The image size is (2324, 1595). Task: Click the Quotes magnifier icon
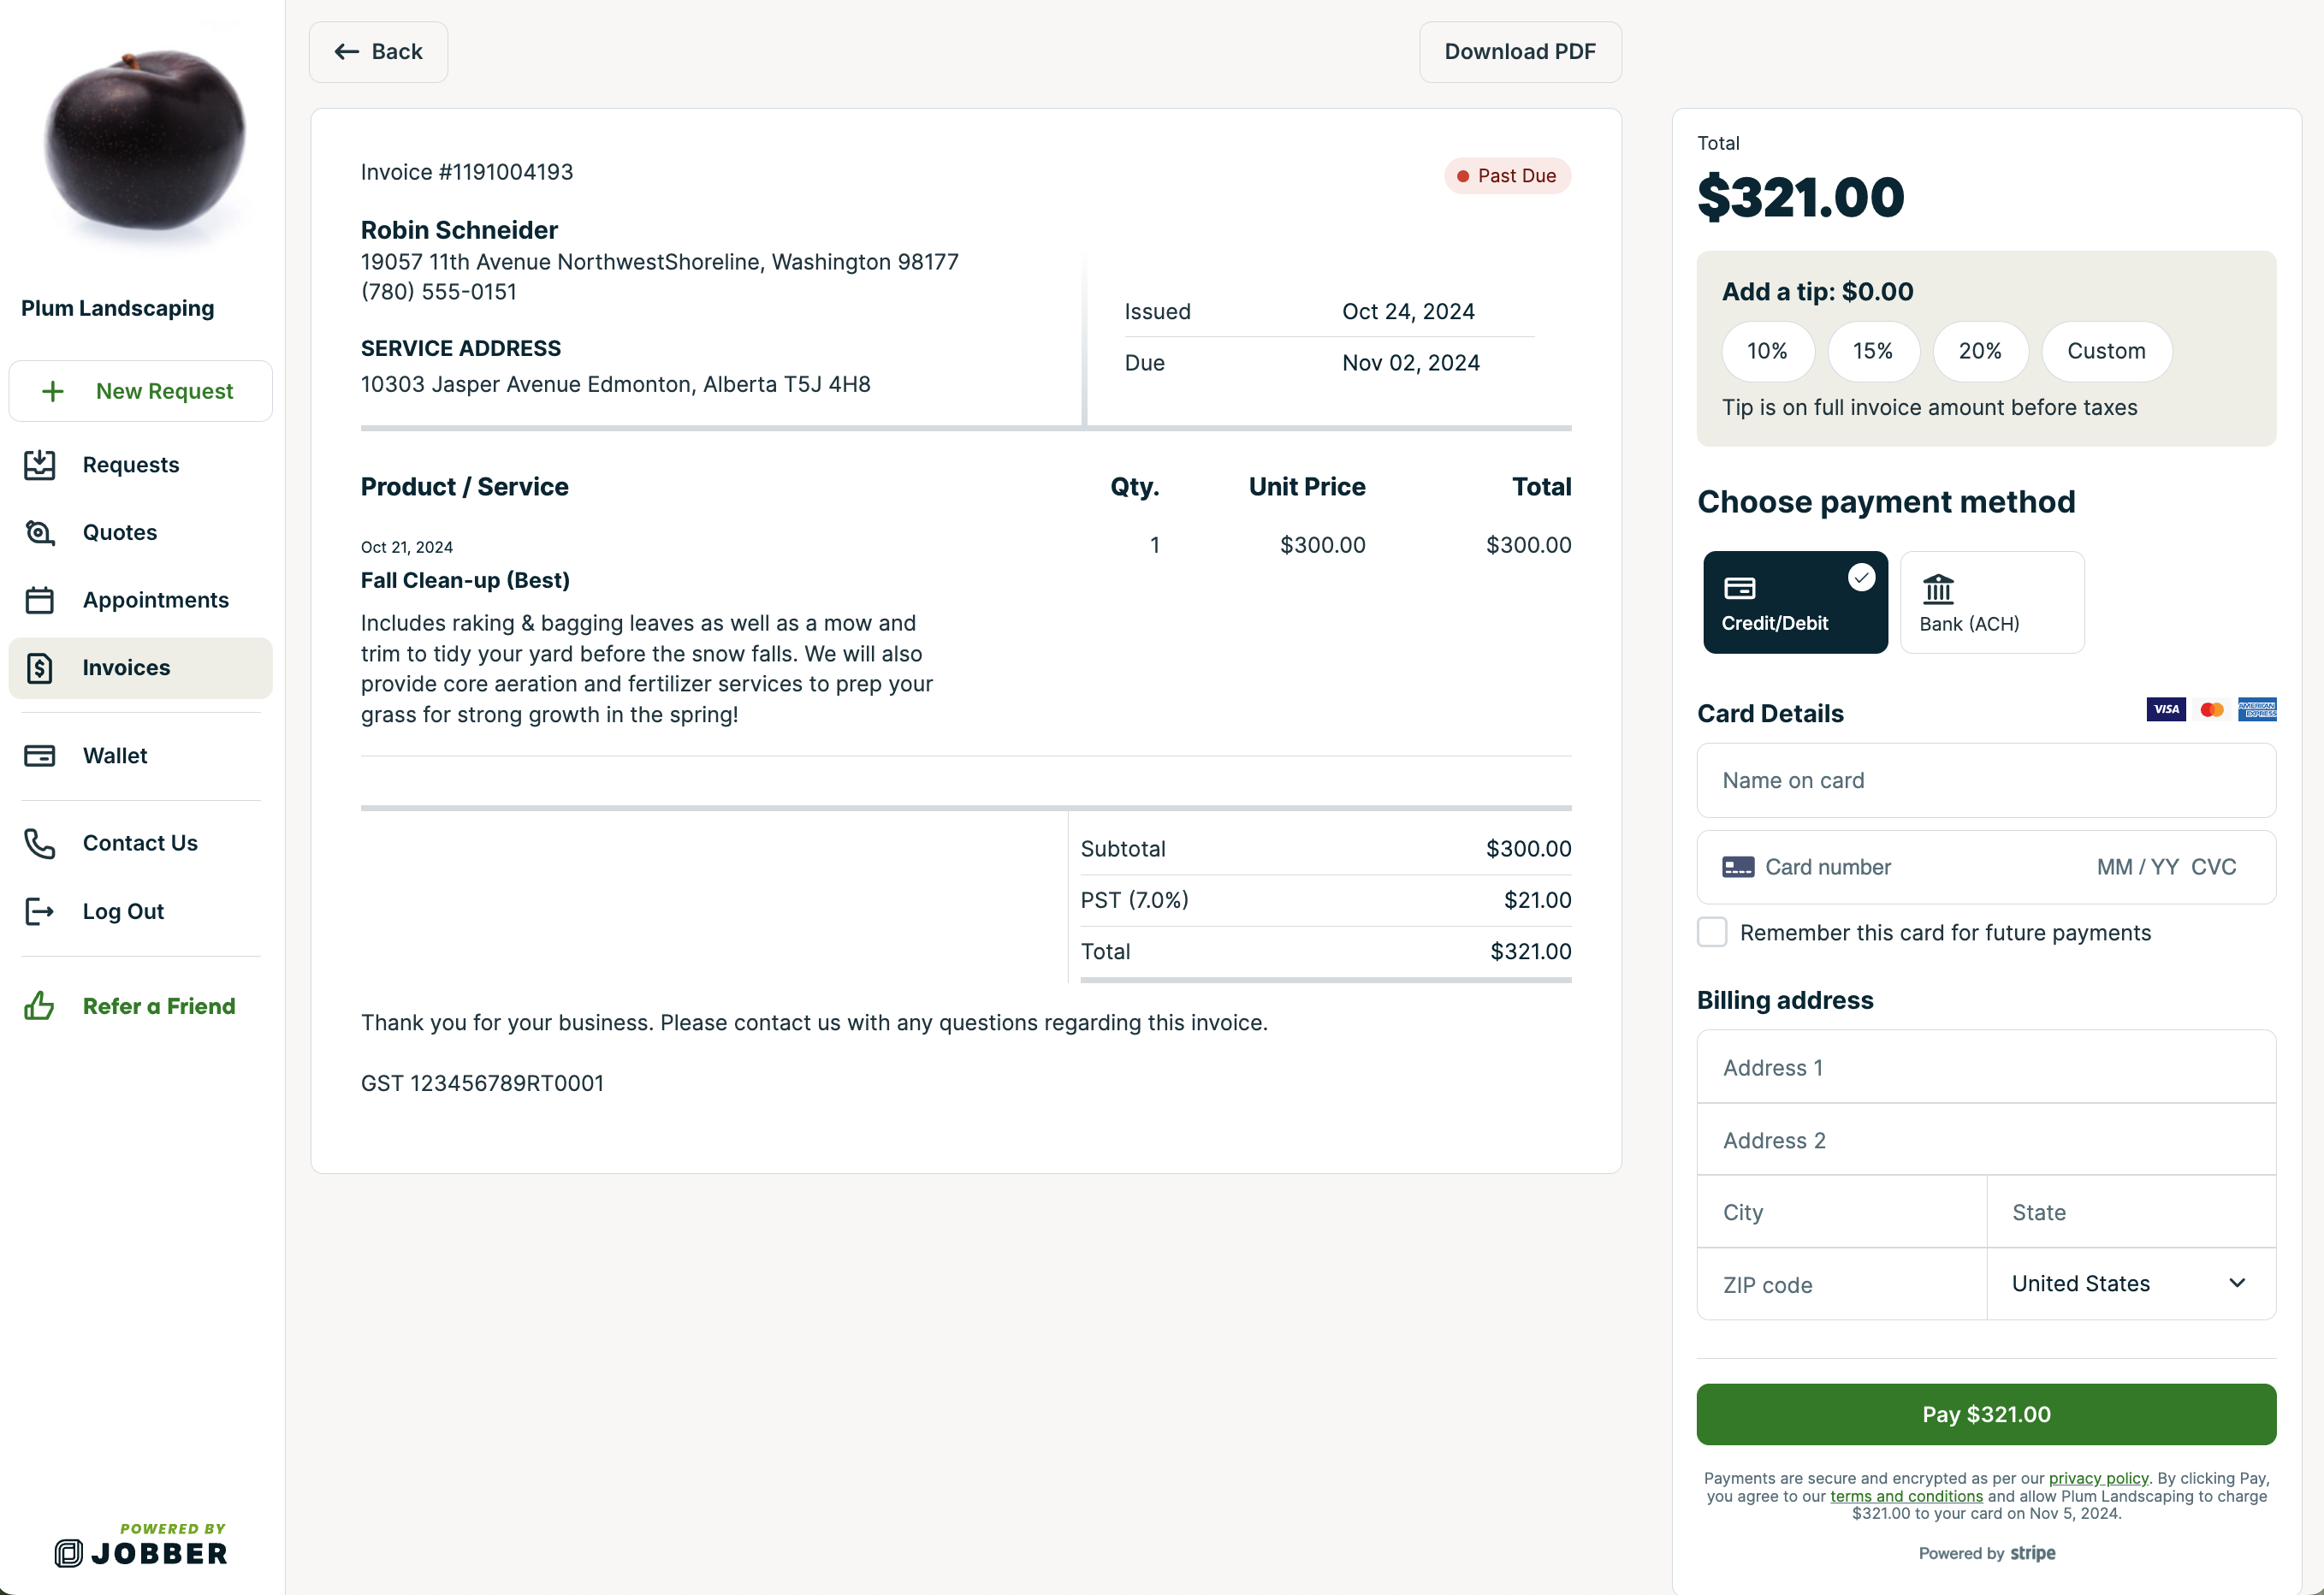(40, 533)
